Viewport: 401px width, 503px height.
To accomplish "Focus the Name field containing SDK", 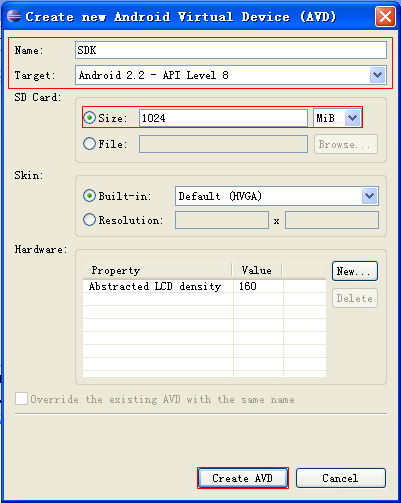I will click(x=231, y=50).
